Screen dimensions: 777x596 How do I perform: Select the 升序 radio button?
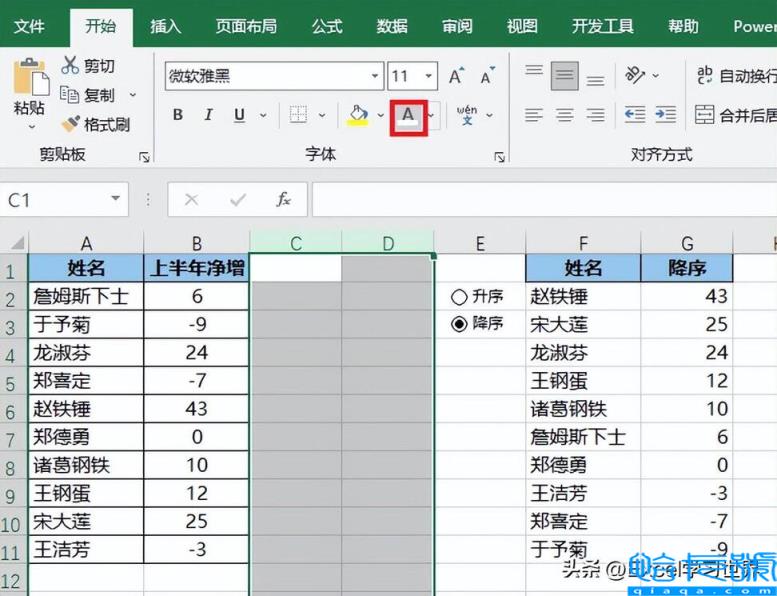click(459, 297)
